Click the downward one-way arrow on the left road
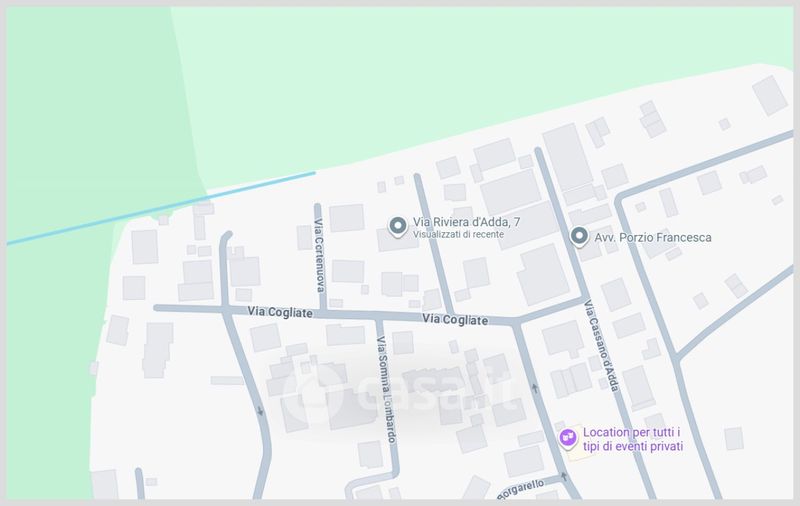The height and width of the screenshot is (506, 800). coord(260,410)
